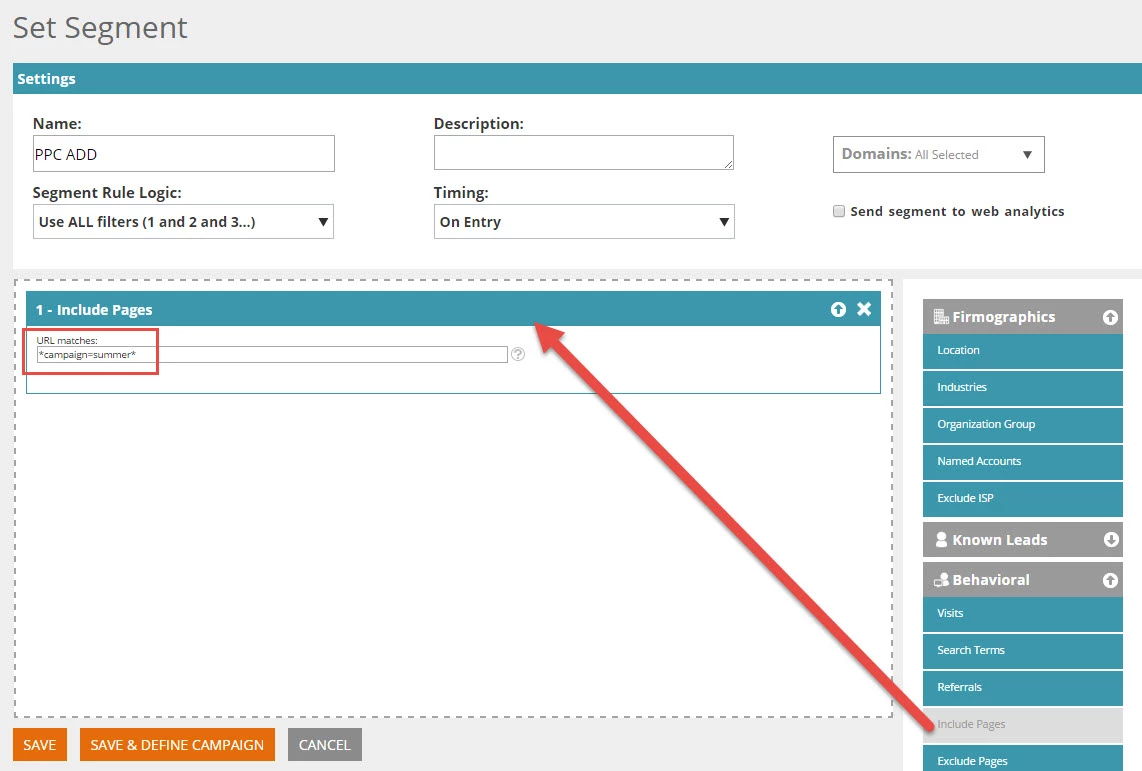
Task: Enable Send segment to web analytics checkbox
Action: 839,211
